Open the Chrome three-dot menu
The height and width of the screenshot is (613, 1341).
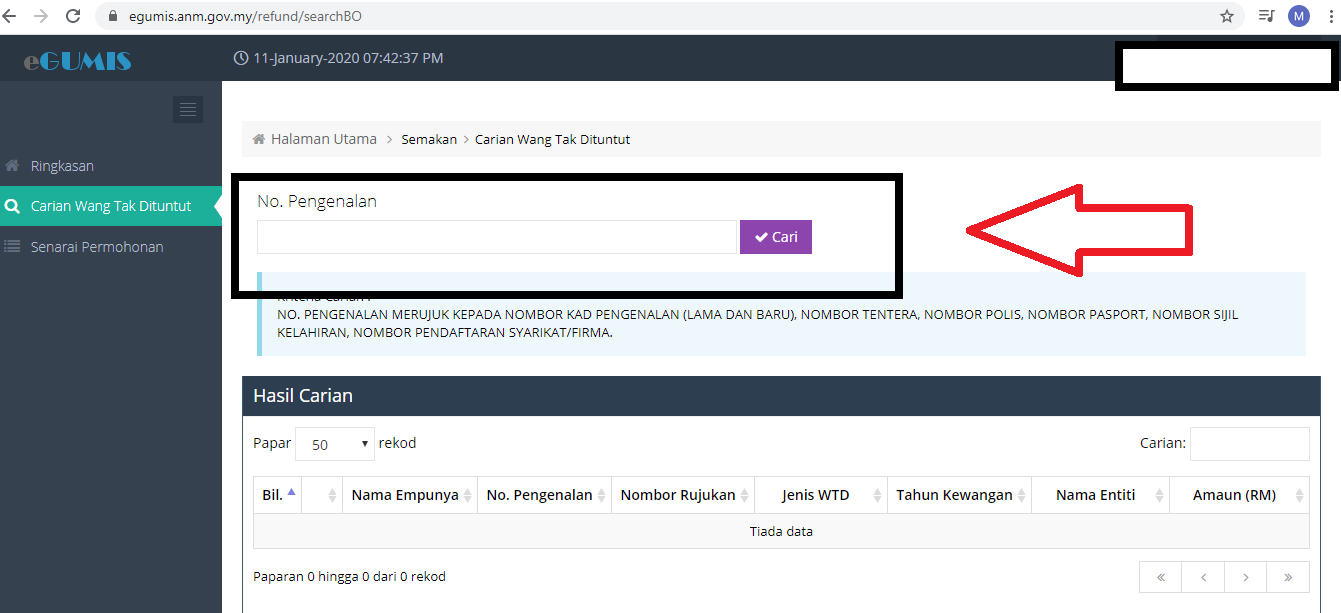[x=1329, y=16]
